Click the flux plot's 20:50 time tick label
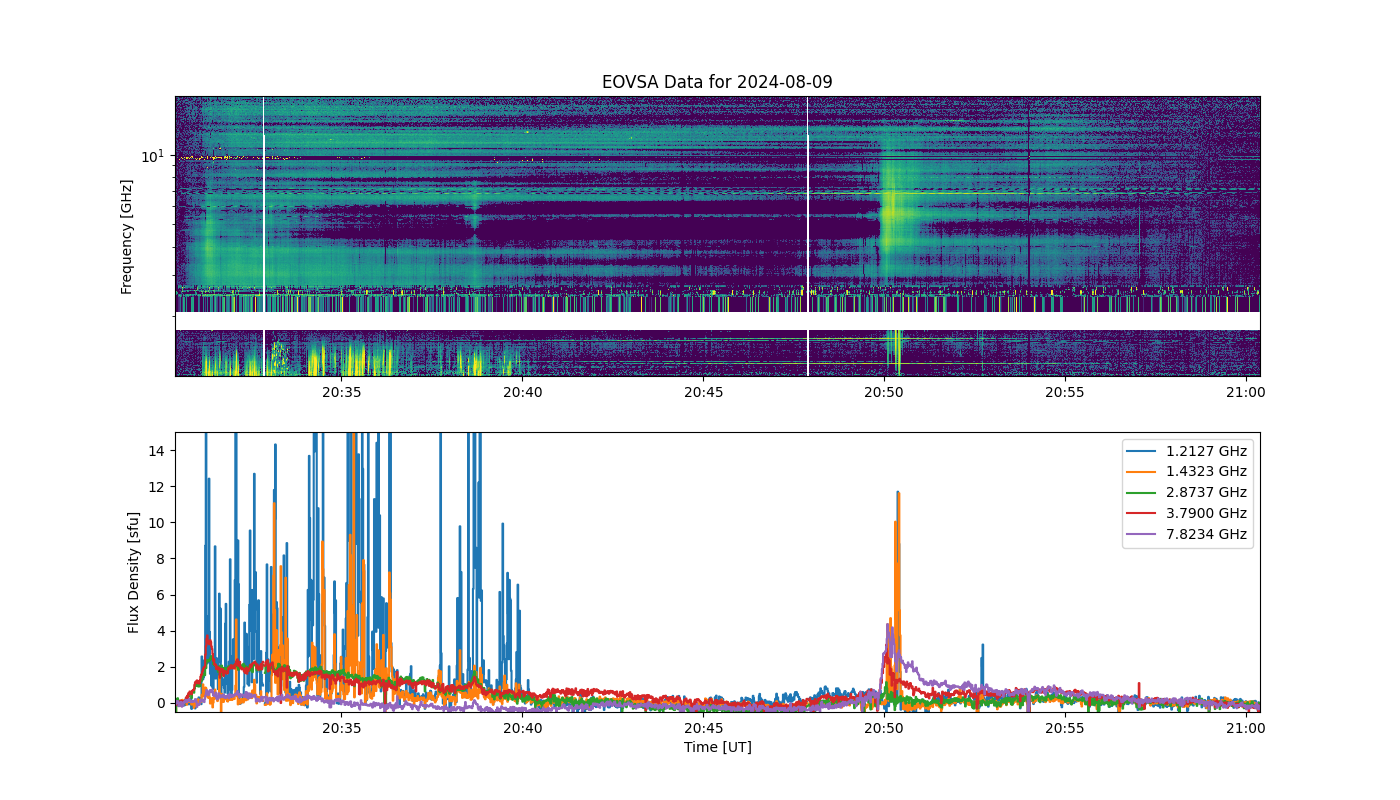This screenshot has height=800, width=1400. pyautogui.click(x=884, y=728)
